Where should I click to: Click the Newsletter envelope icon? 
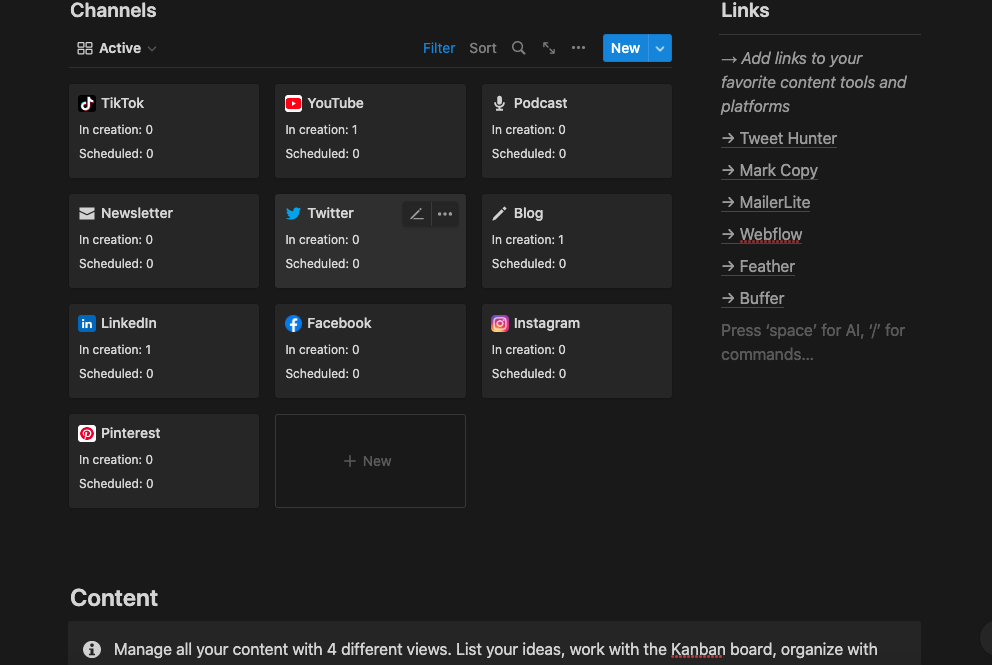[x=87, y=213]
